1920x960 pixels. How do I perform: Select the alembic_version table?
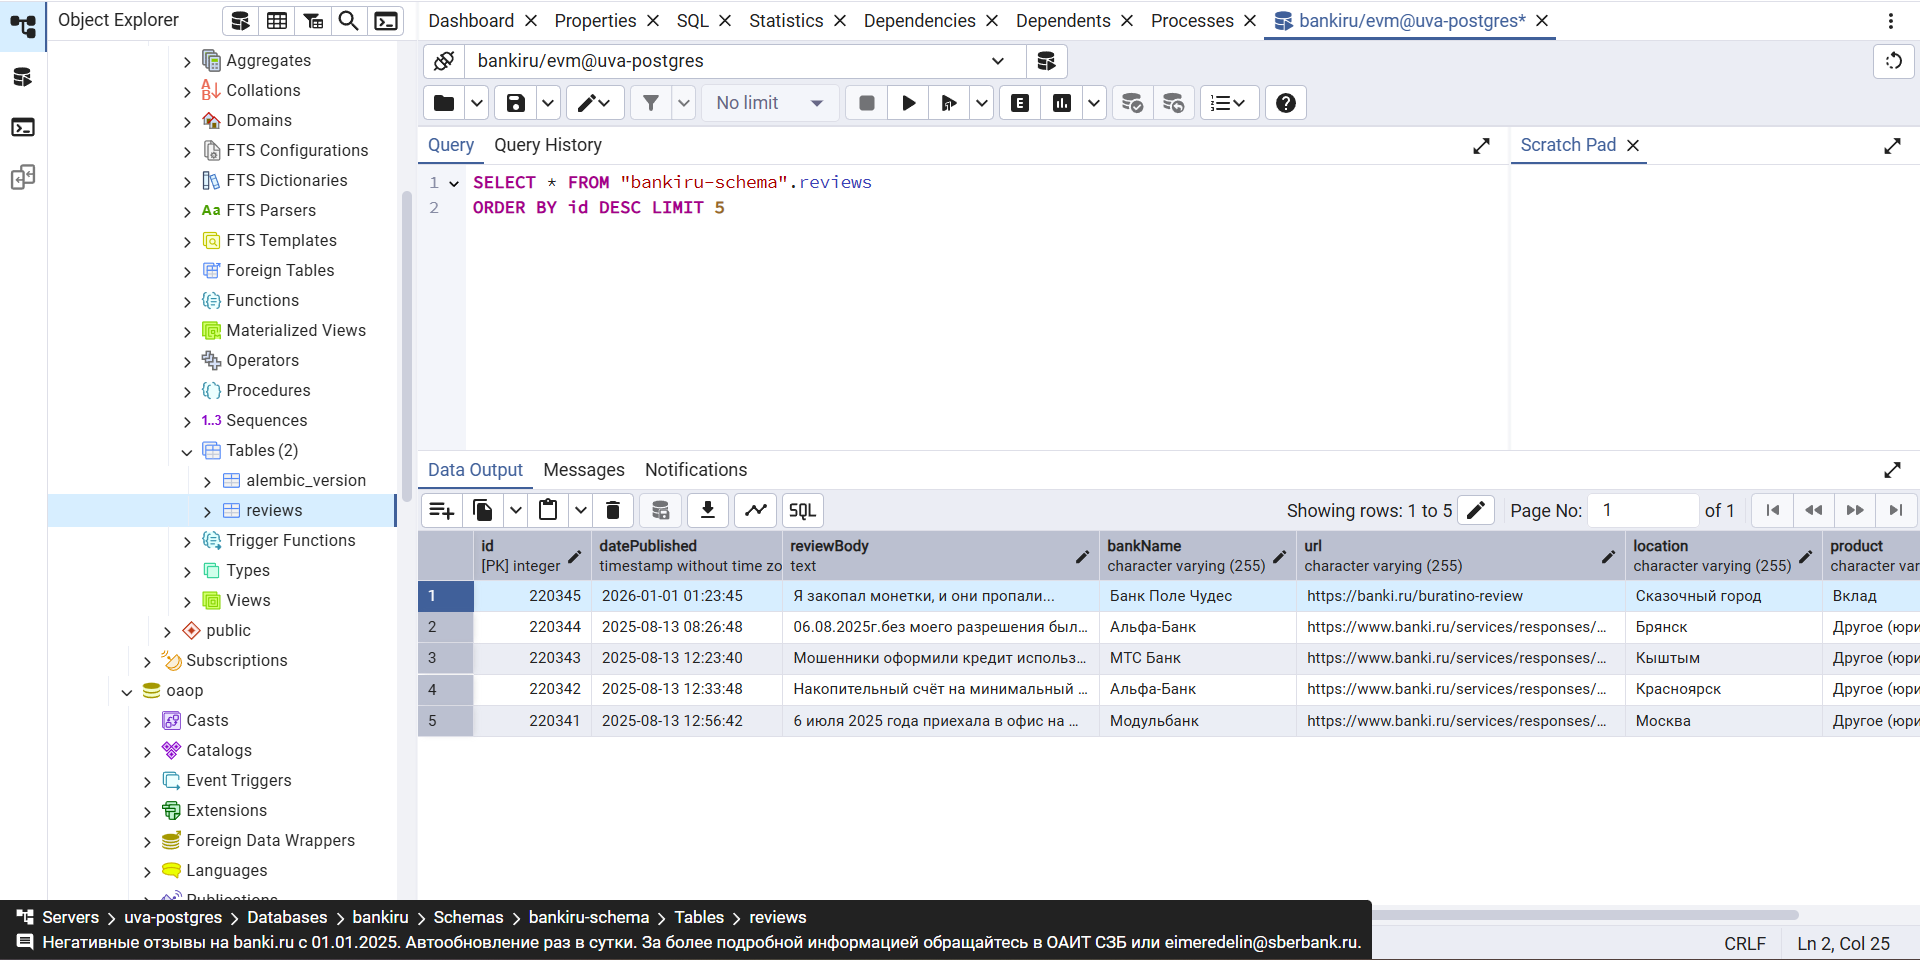point(306,481)
